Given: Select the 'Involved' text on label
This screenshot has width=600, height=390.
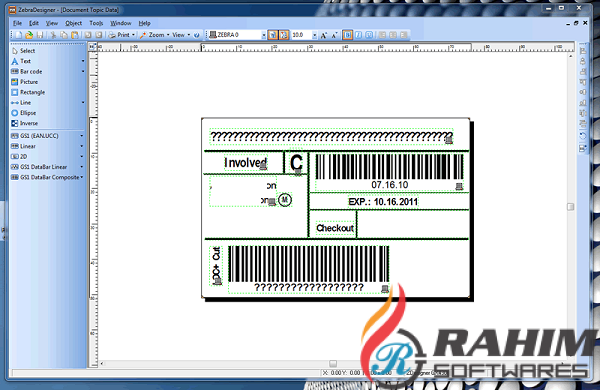Looking at the screenshot, I should point(246,163).
